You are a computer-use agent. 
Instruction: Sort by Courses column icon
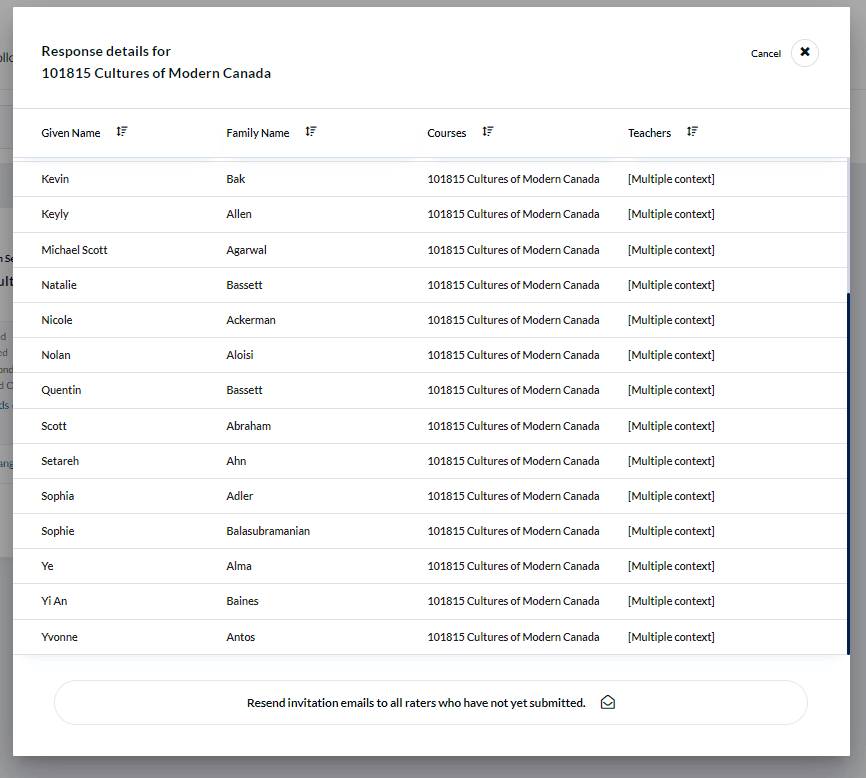pos(488,131)
